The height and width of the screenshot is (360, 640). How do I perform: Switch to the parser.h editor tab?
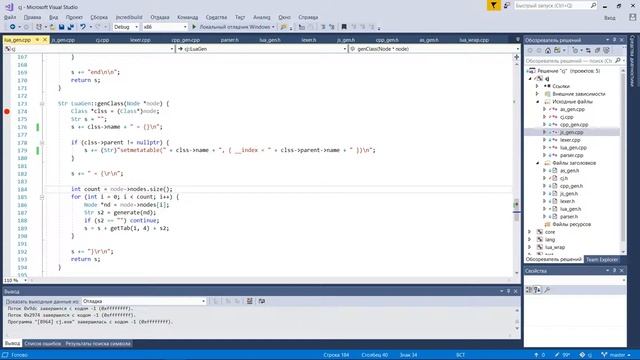[230, 40]
